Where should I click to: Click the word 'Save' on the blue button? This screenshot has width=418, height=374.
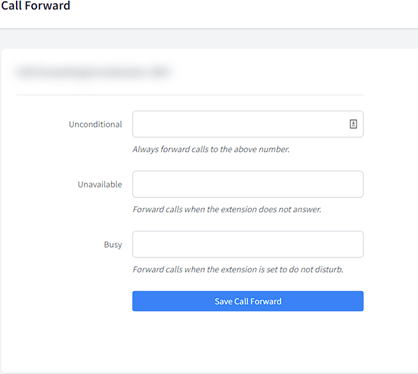pyautogui.click(x=223, y=301)
